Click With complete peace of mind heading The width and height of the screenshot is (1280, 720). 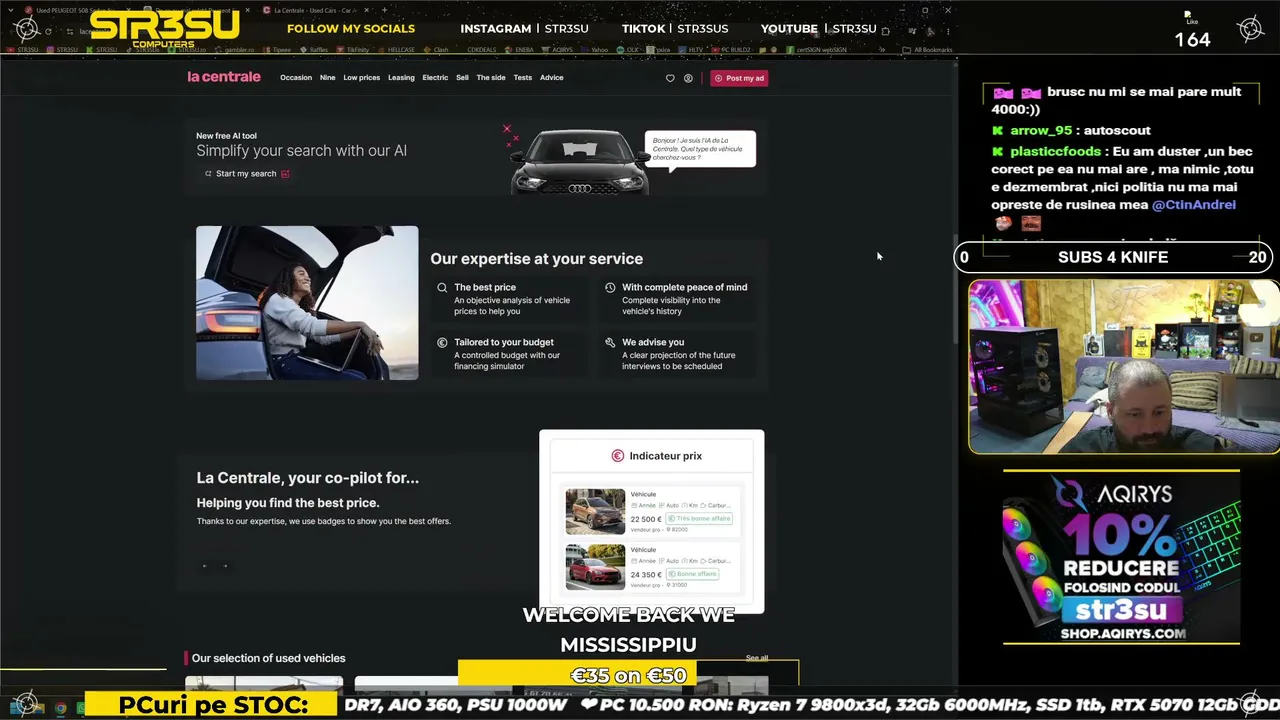click(x=684, y=287)
